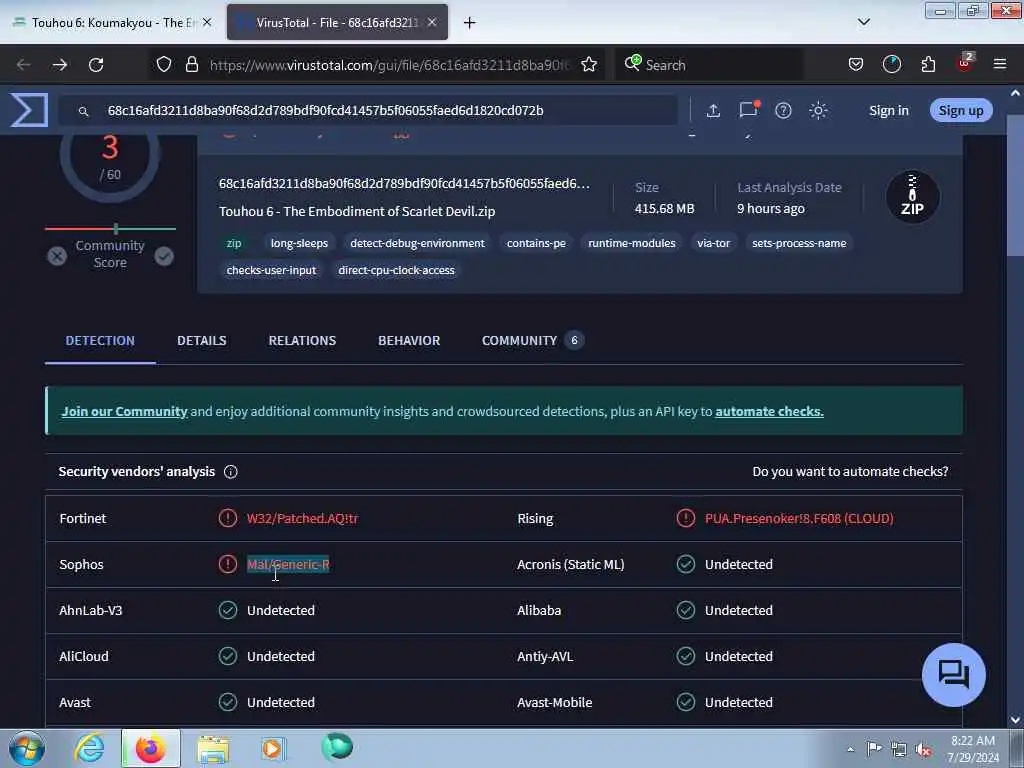
Task: Open the Pocket save icon
Action: pos(856,64)
